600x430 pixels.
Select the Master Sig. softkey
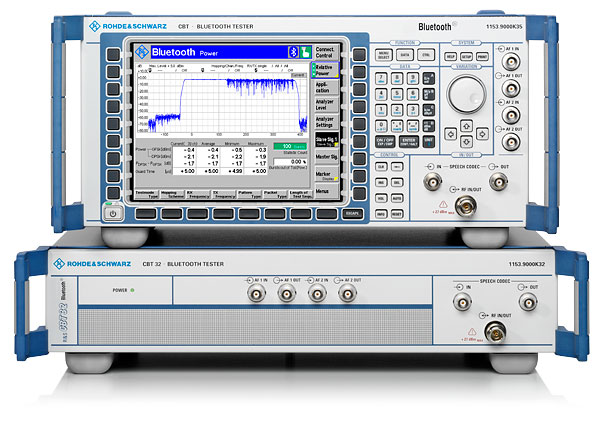coord(326,157)
